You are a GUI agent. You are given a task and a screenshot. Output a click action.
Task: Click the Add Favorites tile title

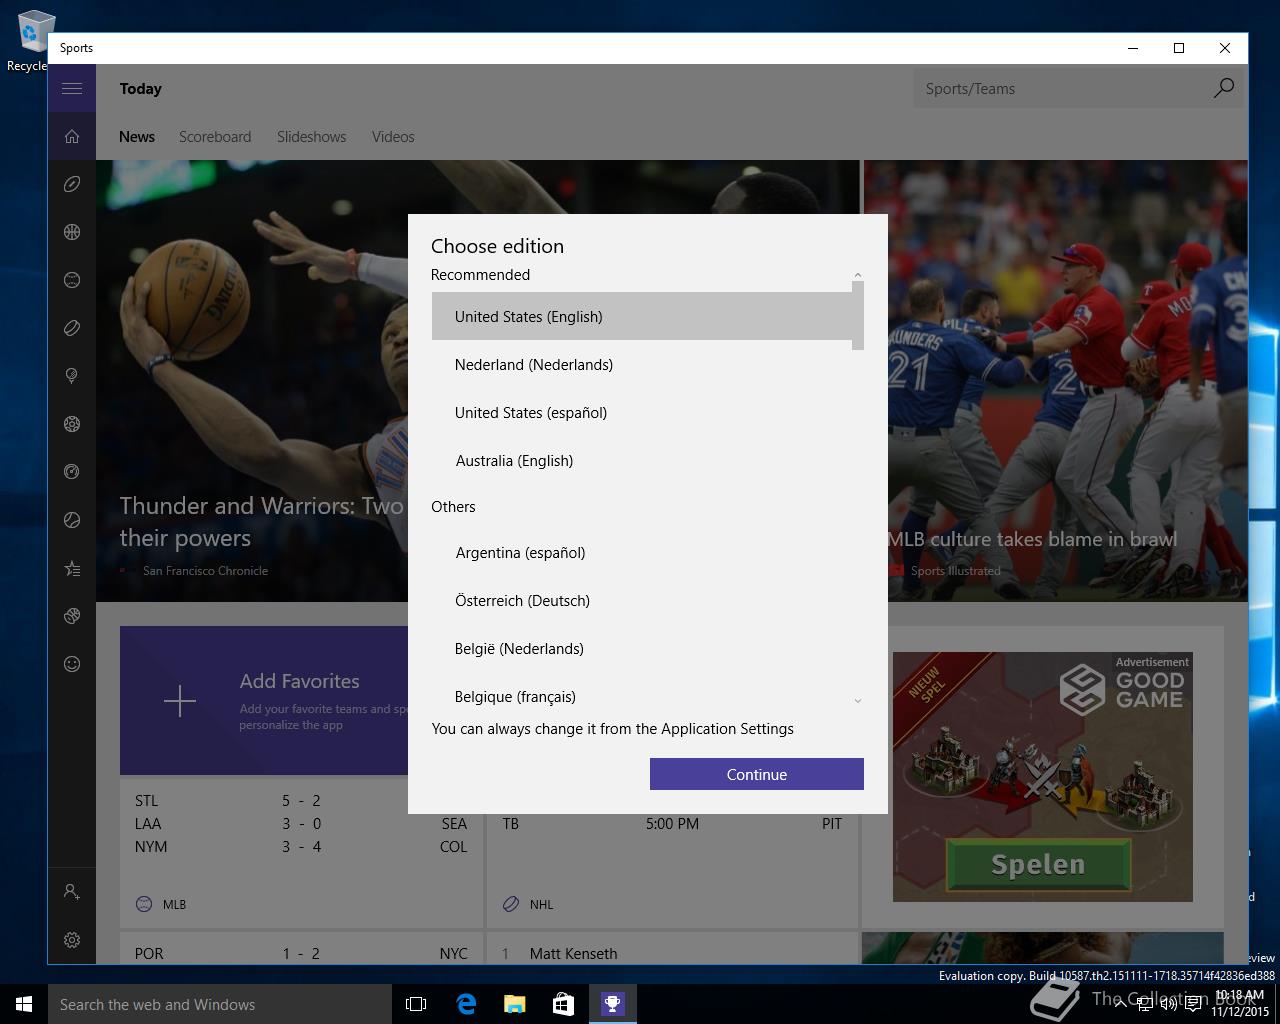(299, 681)
